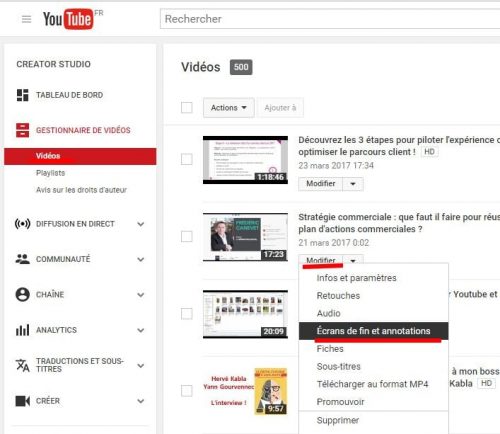Select checkbox for the Découvrez les 3 étapes video
500x434 pixels.
(x=187, y=159)
